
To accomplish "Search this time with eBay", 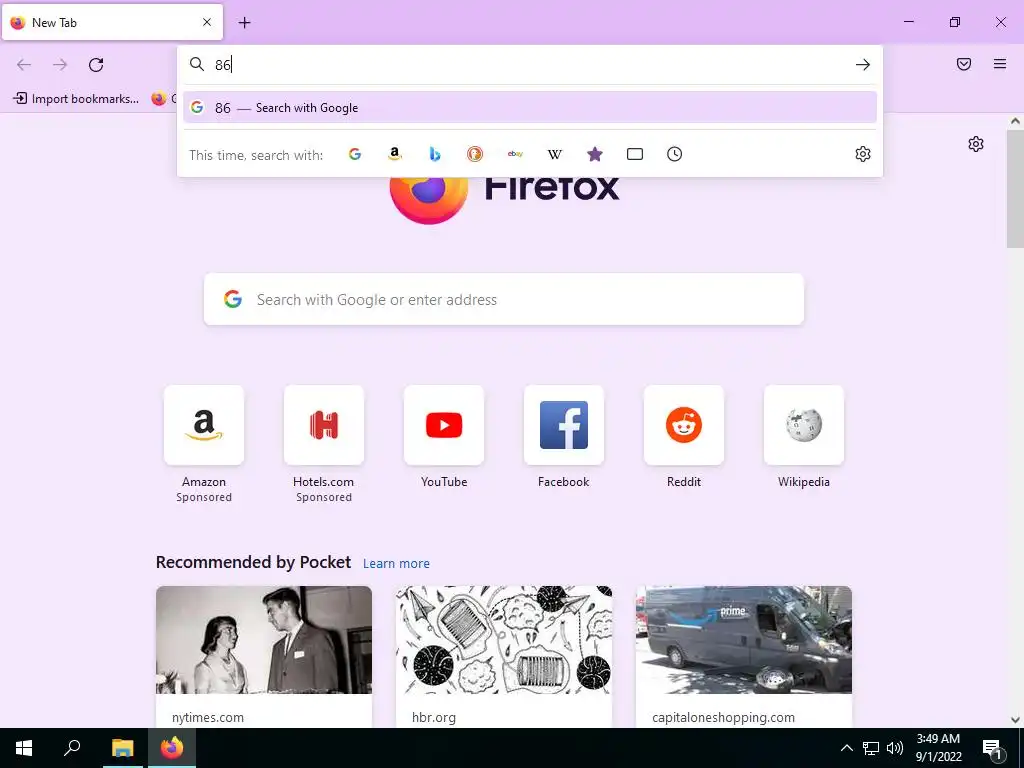I will [515, 154].
